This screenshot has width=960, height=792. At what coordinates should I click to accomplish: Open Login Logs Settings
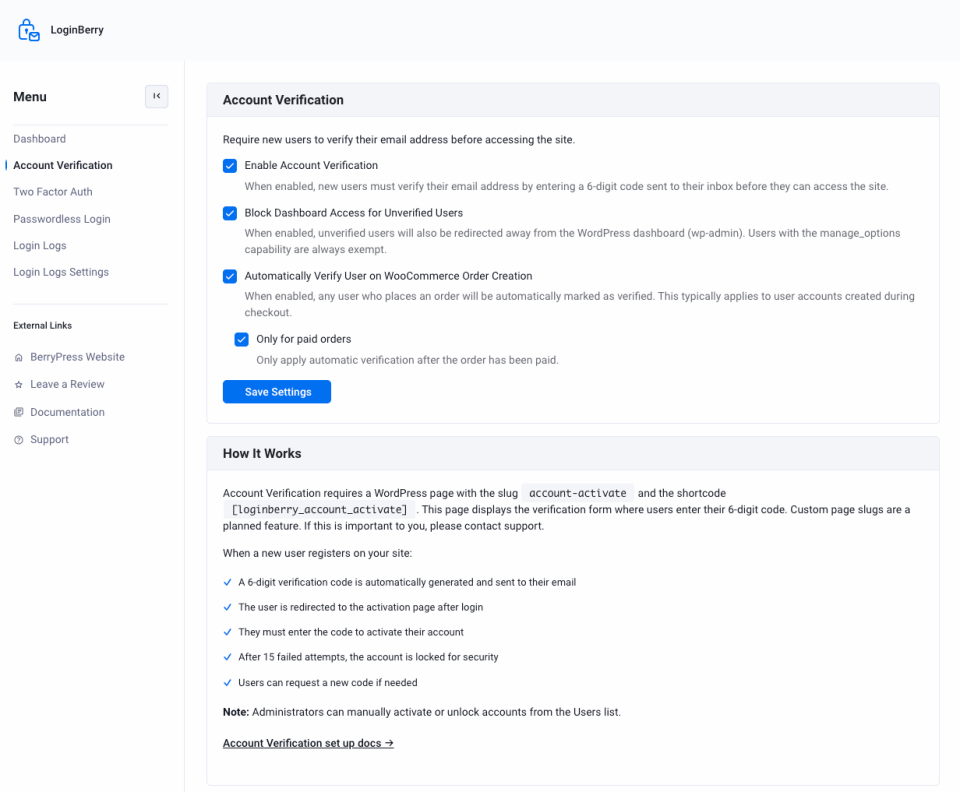[61, 272]
